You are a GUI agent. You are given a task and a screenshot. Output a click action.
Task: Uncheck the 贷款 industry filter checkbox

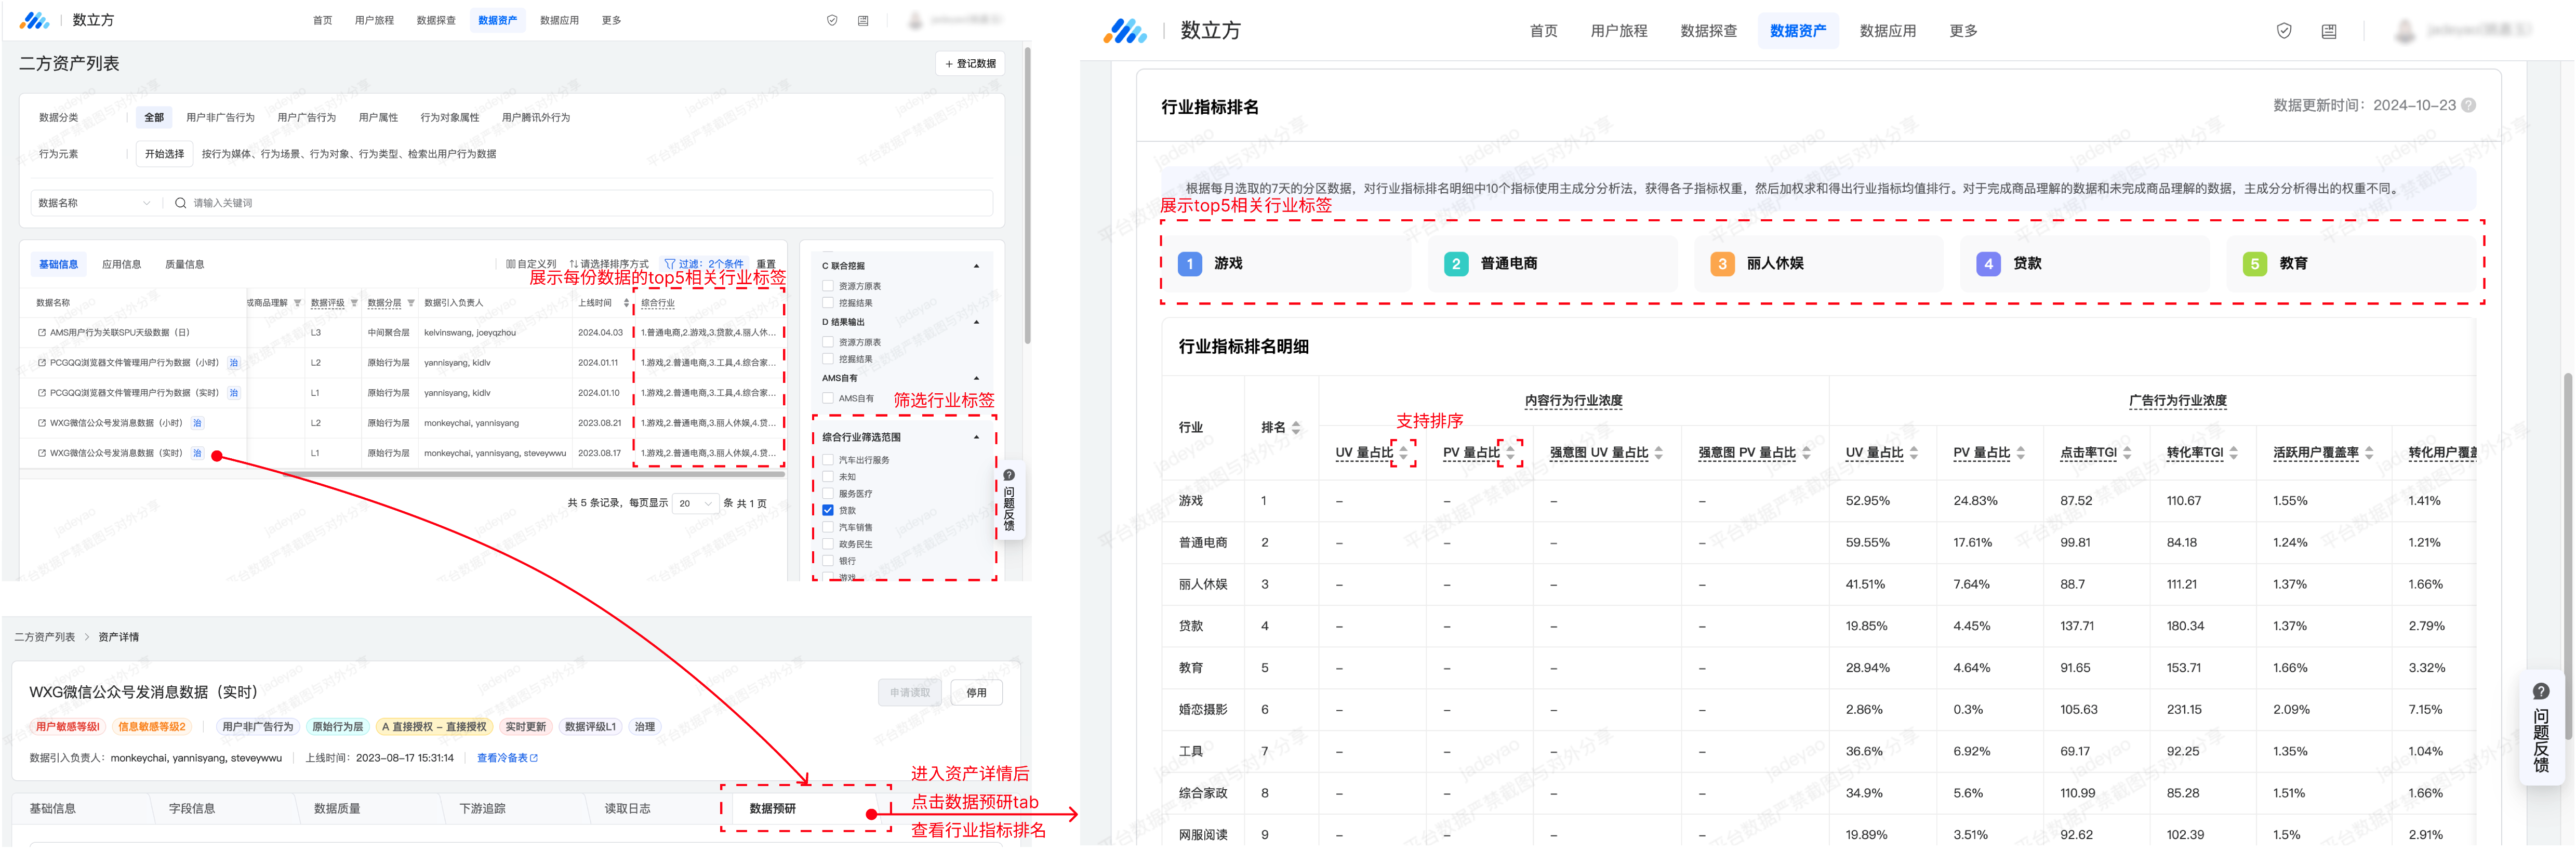pyautogui.click(x=828, y=511)
